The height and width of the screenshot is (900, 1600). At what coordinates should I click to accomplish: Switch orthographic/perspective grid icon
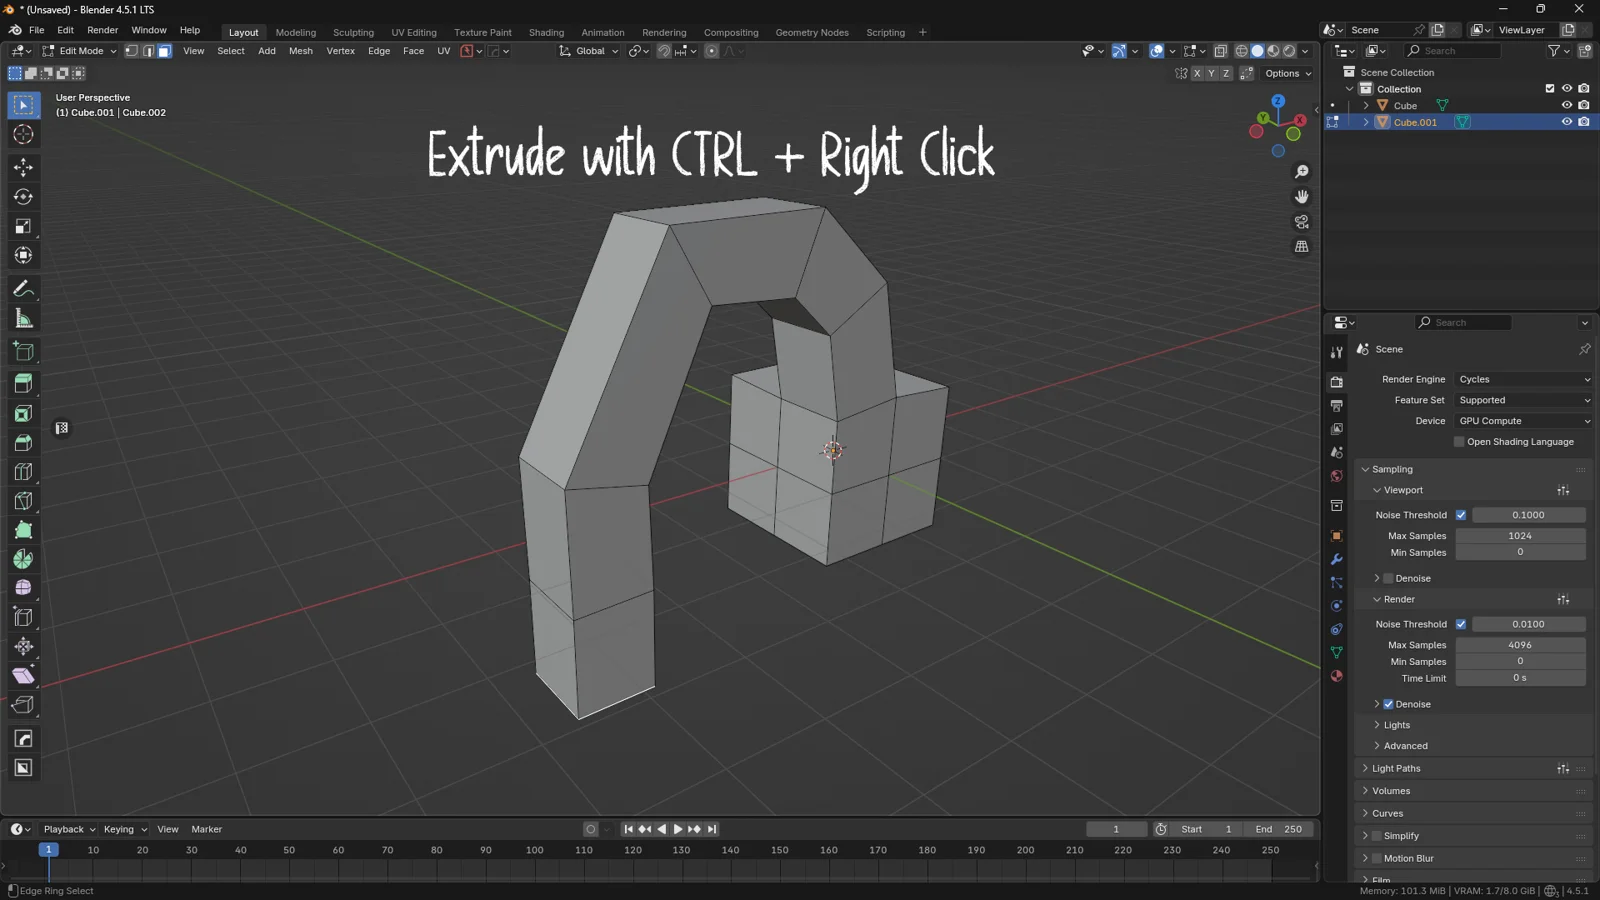coord(1301,246)
